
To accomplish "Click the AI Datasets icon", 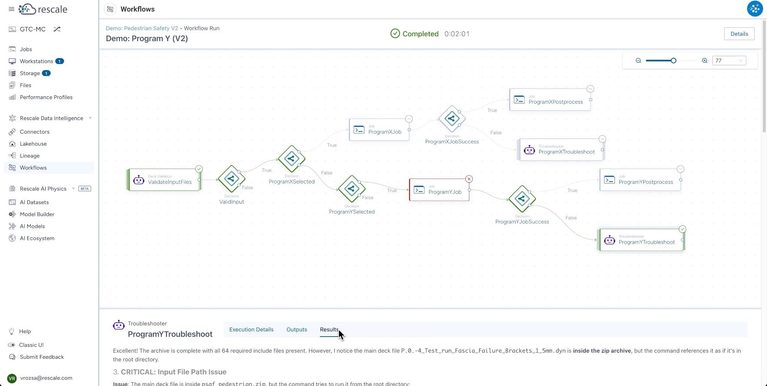I will click(x=12, y=202).
